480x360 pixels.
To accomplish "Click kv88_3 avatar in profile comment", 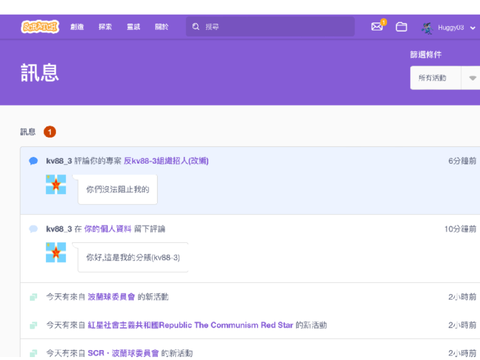I will [56, 252].
